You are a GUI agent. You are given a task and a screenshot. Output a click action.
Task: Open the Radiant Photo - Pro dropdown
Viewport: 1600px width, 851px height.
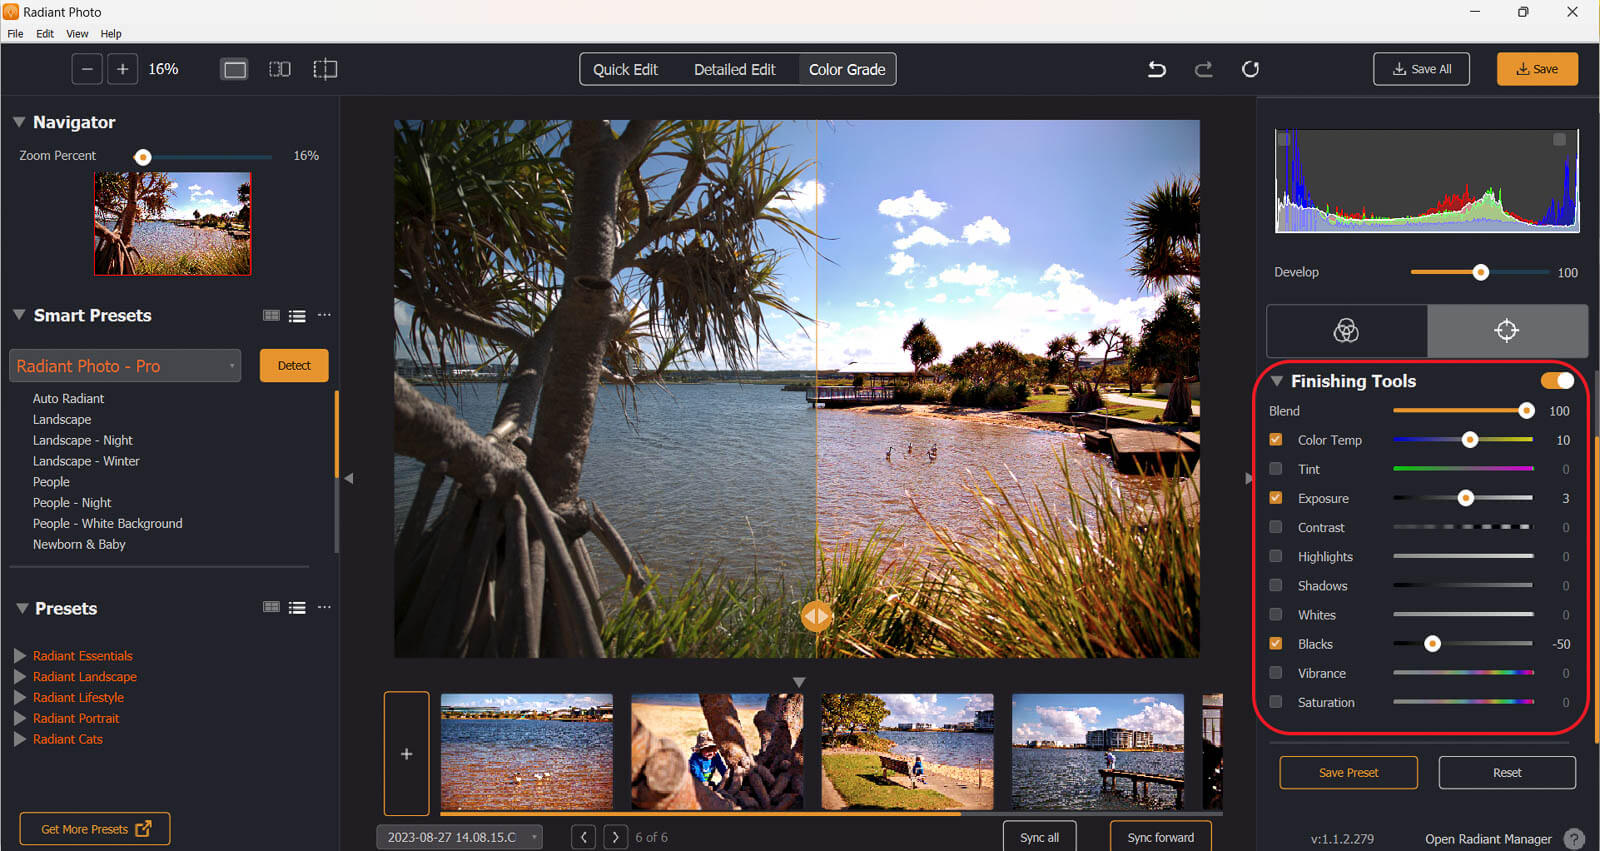[125, 366]
